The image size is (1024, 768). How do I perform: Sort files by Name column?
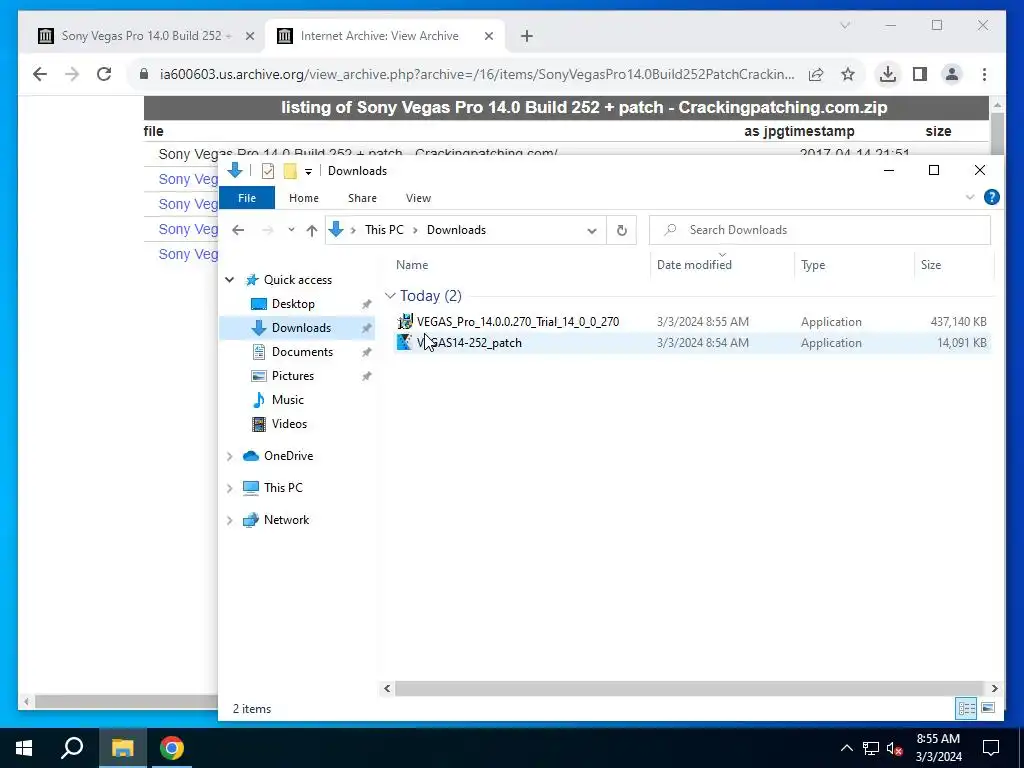[412, 265]
